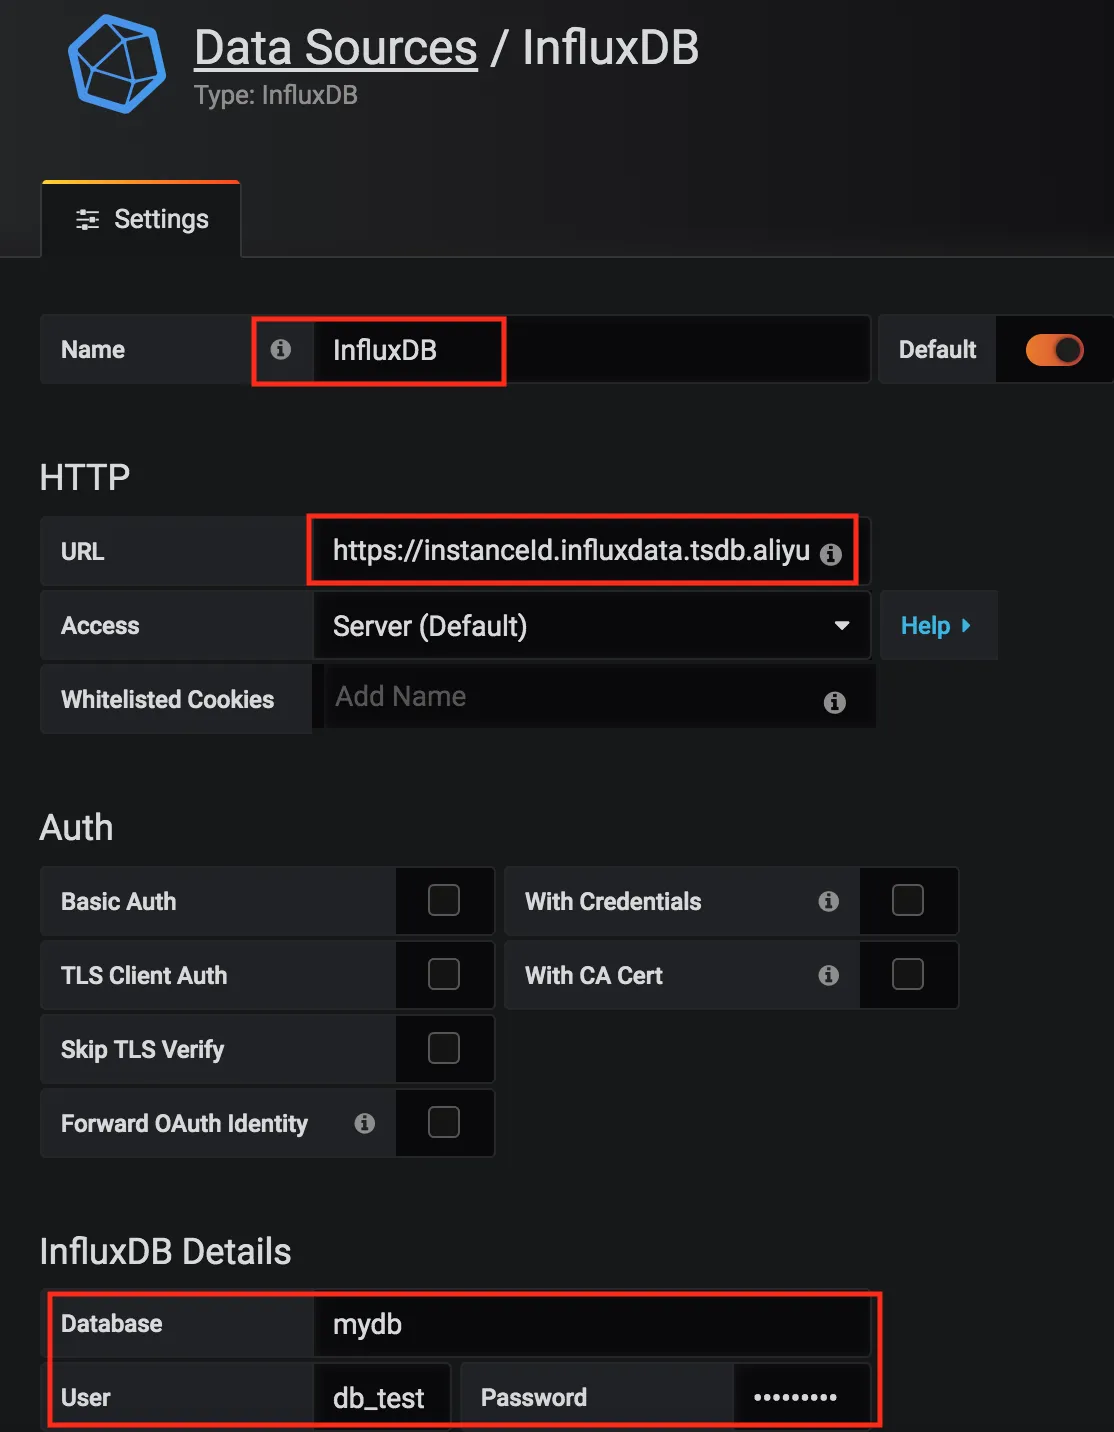Click the info icon beside Name field
The height and width of the screenshot is (1432, 1114).
click(x=281, y=349)
